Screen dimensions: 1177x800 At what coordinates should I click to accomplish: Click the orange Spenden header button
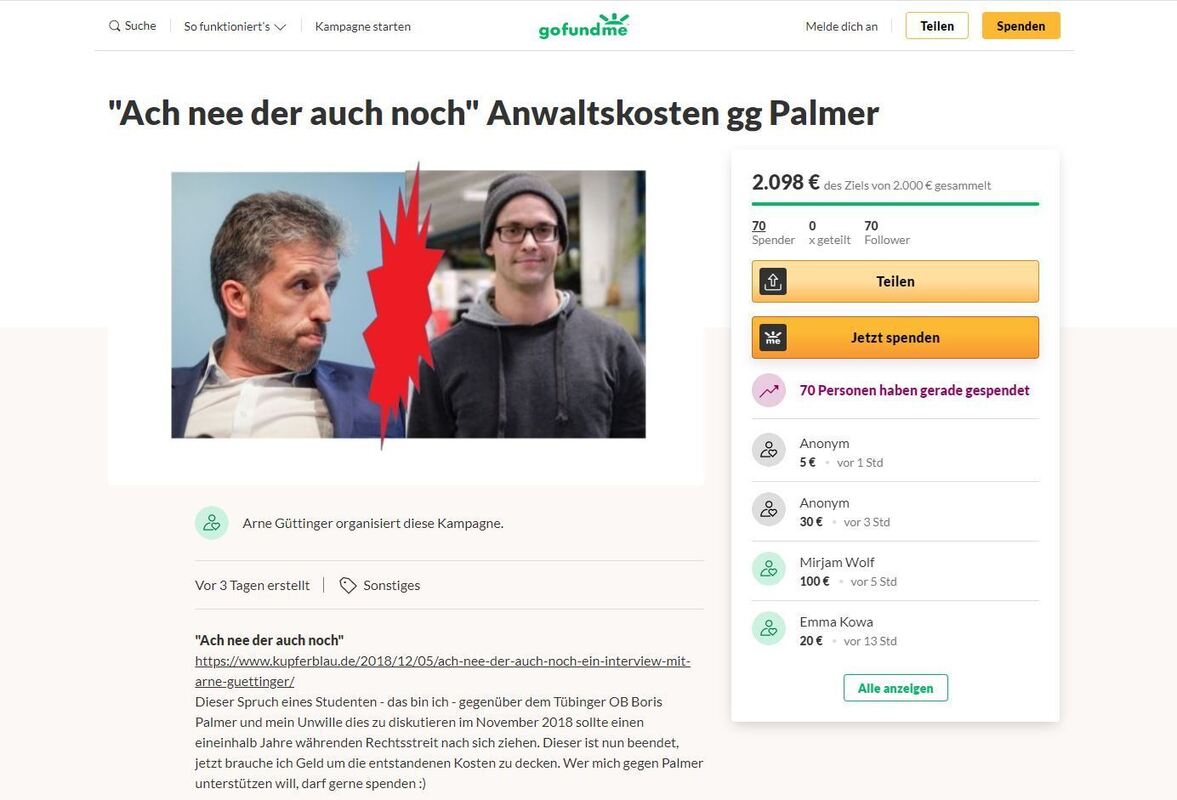(x=1021, y=26)
